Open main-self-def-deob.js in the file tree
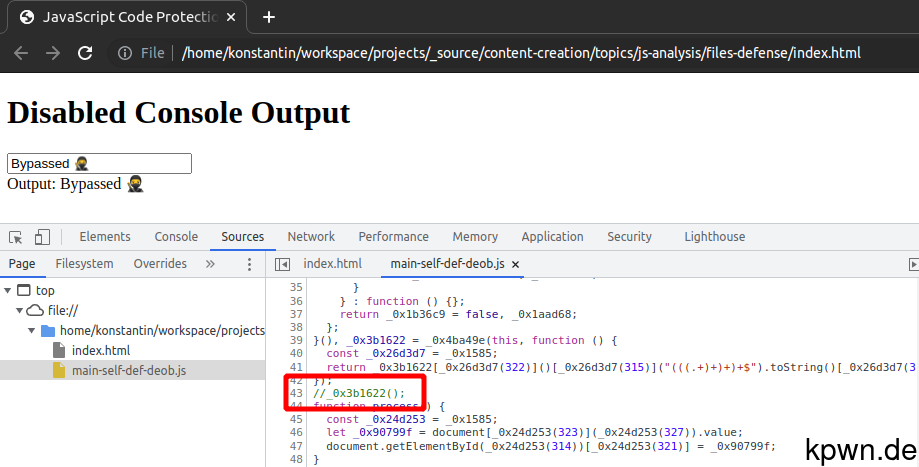The height and width of the screenshot is (467, 919). pyautogui.click(x=129, y=370)
